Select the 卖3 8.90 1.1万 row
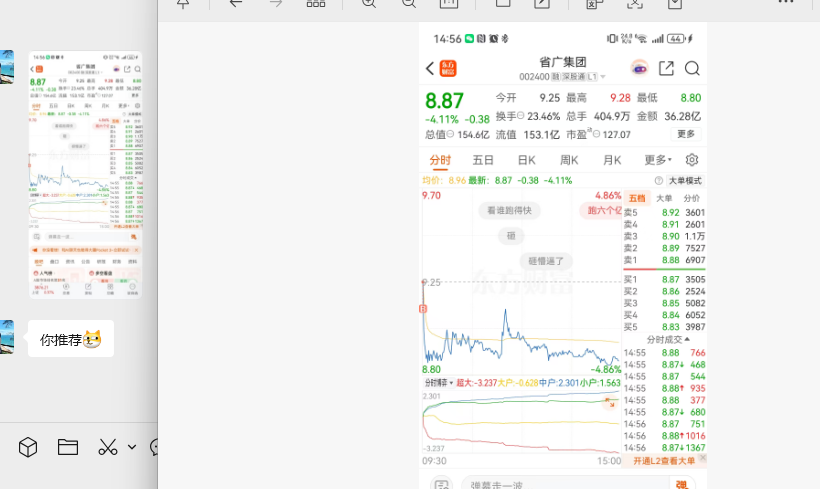 pyautogui.click(x=664, y=236)
